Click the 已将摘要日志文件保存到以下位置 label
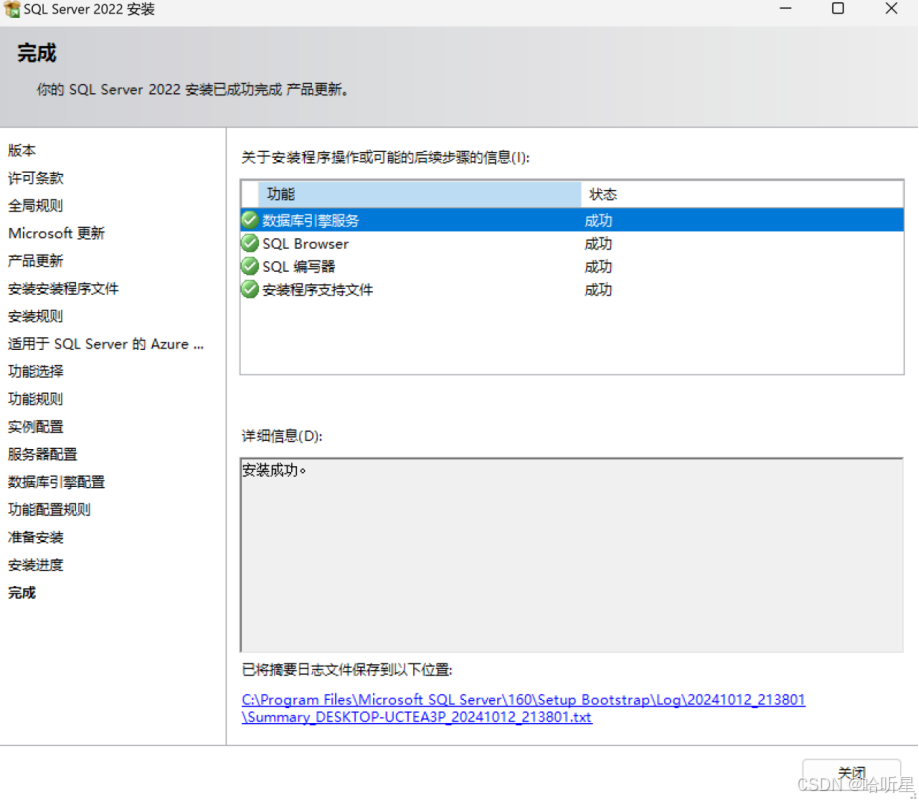The image size is (919, 800). tap(347, 669)
